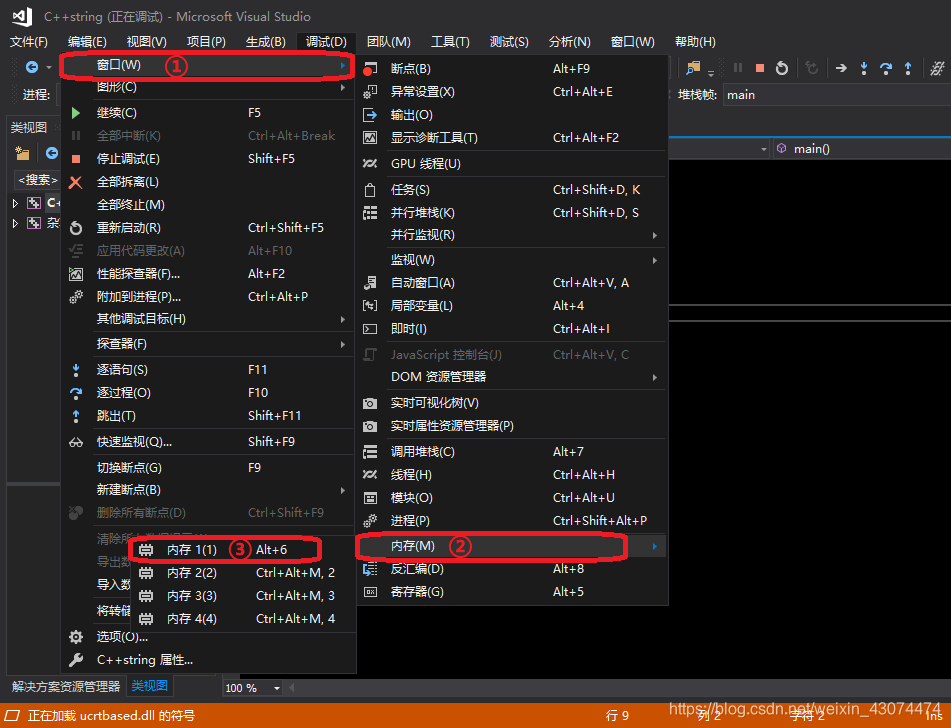Open 任务(S) window entry

tap(512, 190)
